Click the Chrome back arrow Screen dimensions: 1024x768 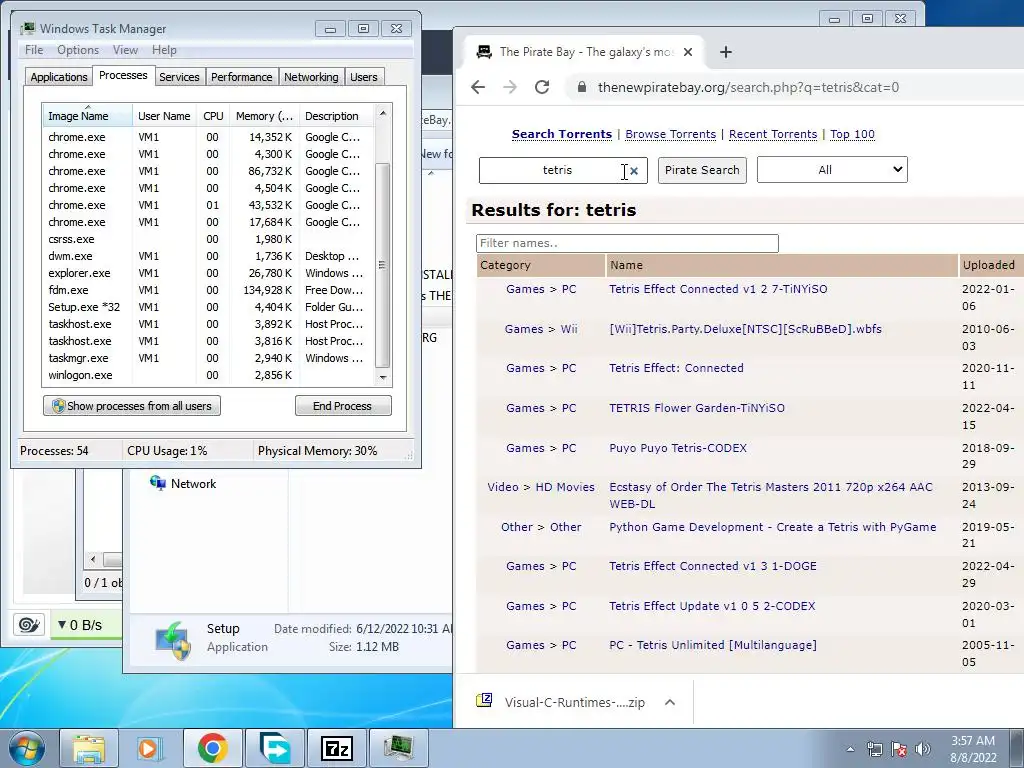tap(478, 87)
